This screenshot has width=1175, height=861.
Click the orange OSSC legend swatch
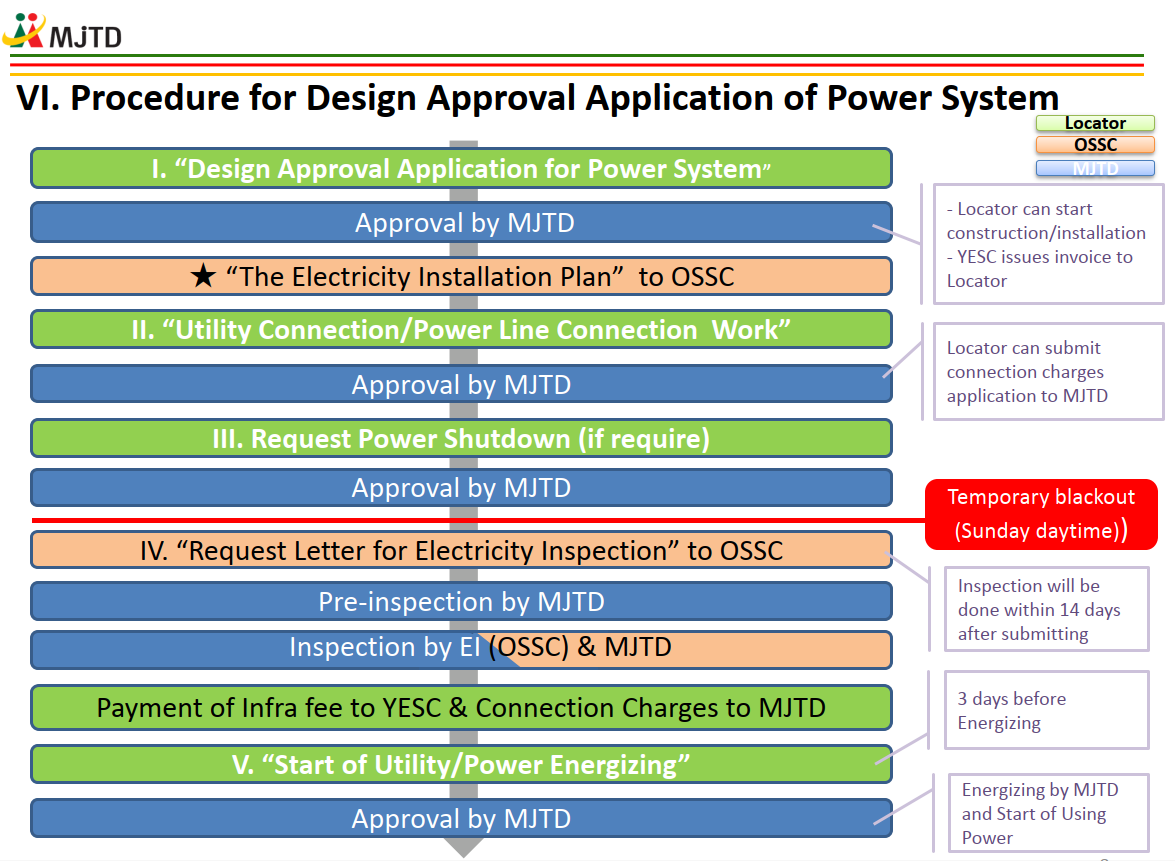(x=1095, y=146)
